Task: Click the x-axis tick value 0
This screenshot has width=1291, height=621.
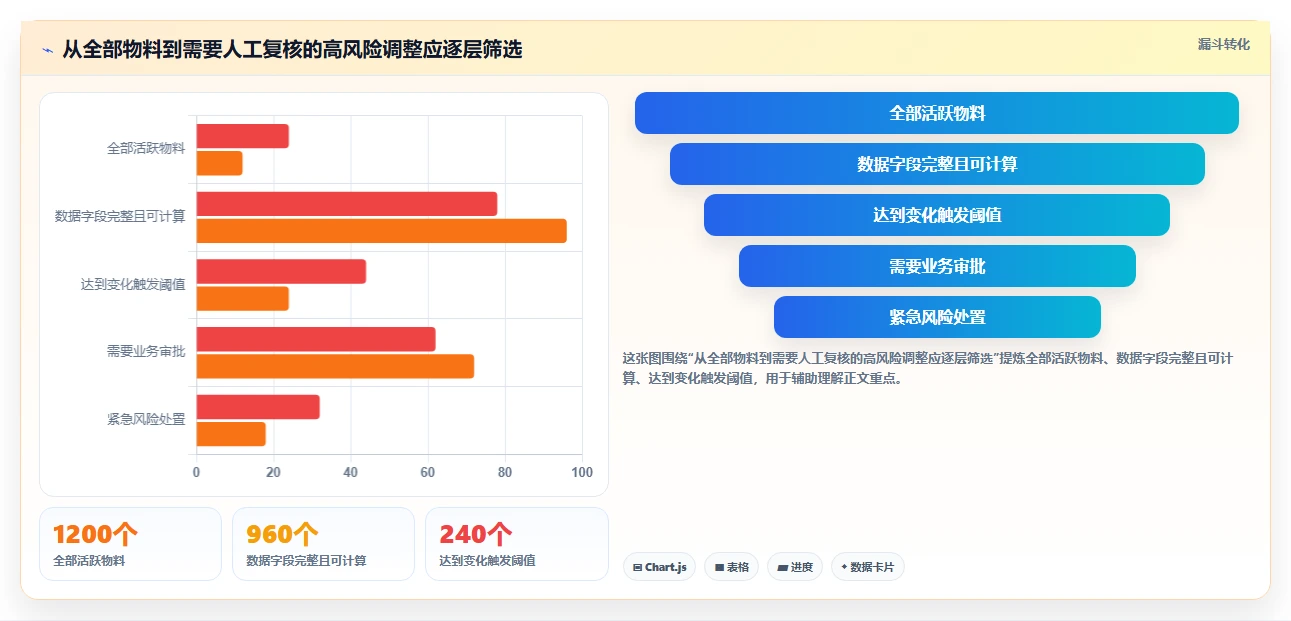Action: coord(196,473)
